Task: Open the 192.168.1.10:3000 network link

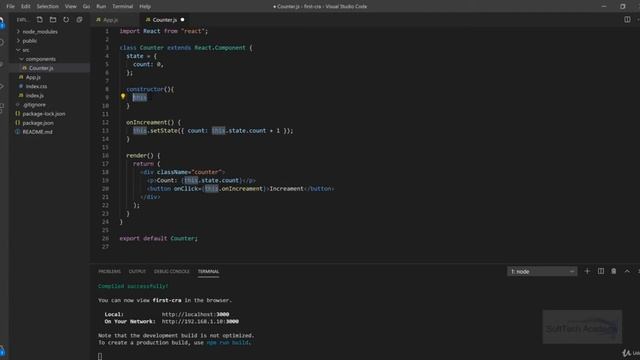Action: click(200, 322)
